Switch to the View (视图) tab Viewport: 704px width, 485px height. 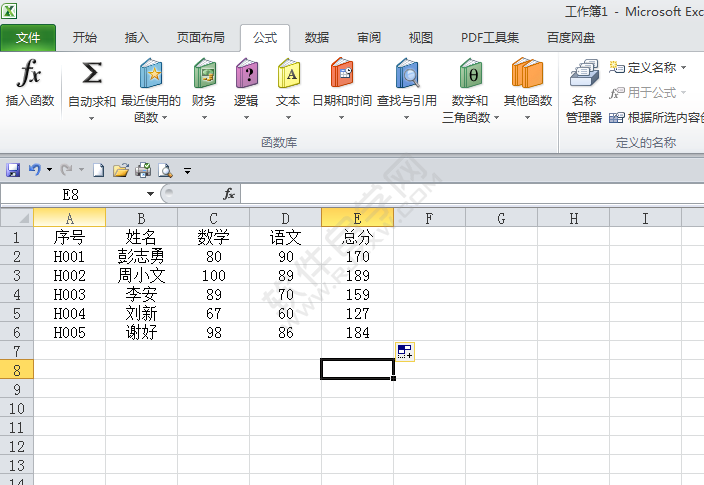421,38
